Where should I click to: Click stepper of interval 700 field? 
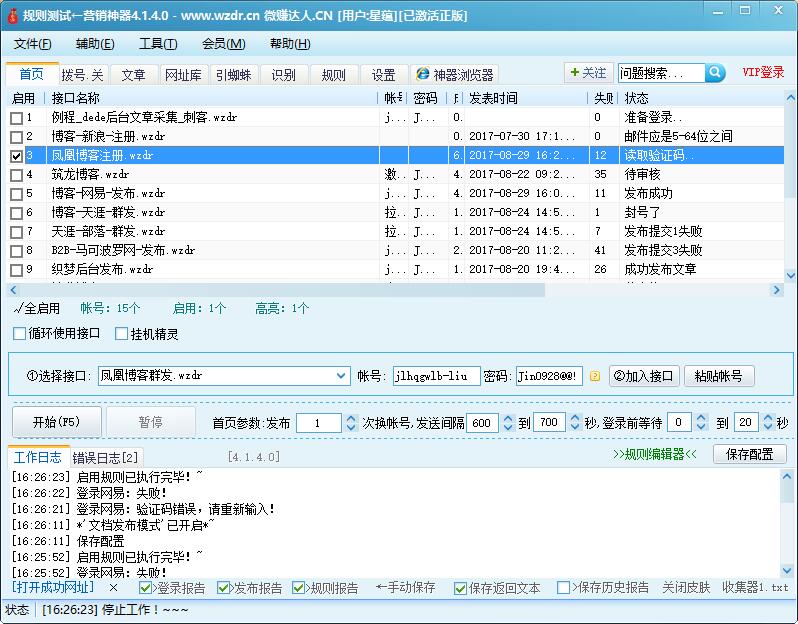575,422
